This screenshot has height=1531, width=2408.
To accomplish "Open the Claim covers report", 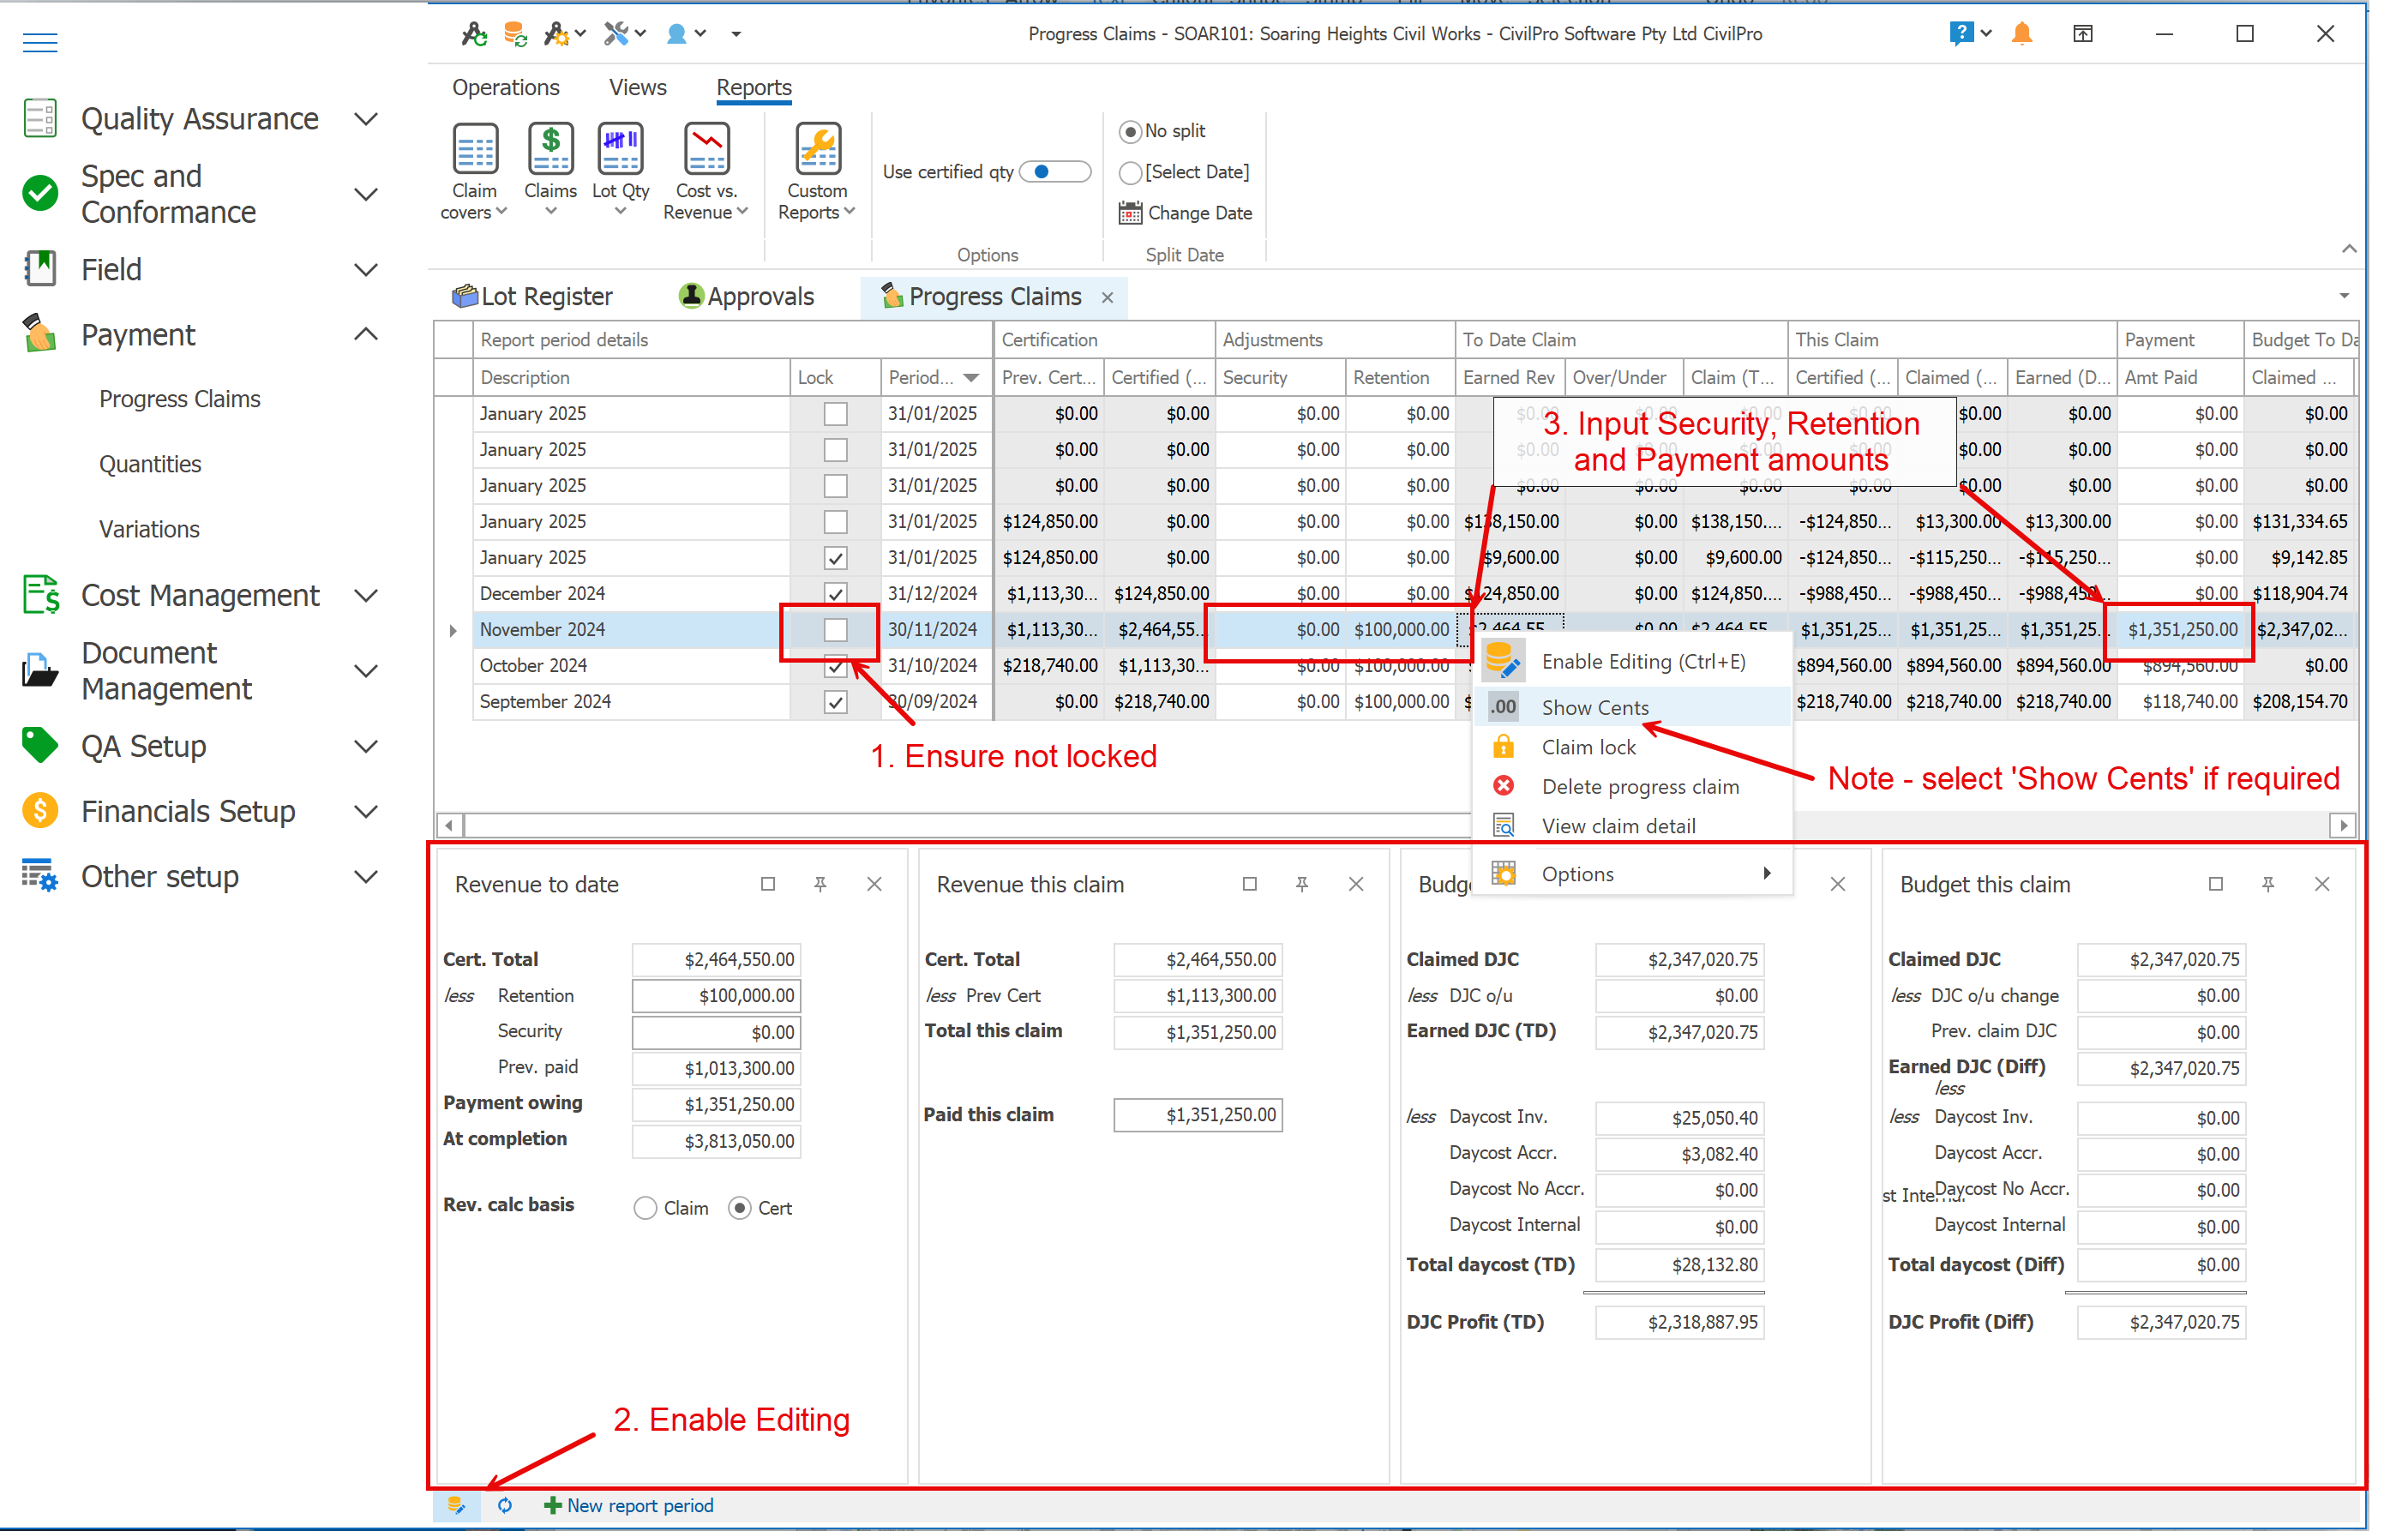I will click(475, 171).
